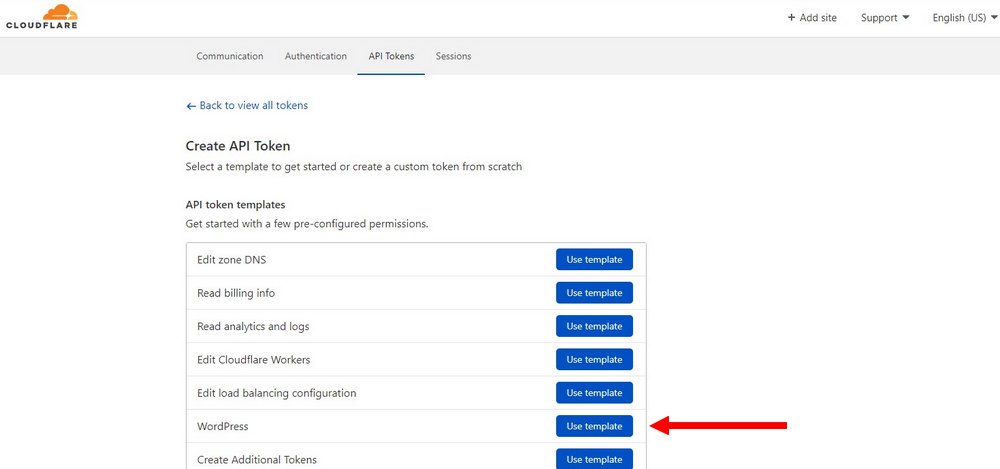Open the Sessions tab
The width and height of the screenshot is (1000, 469).
pyautogui.click(x=453, y=56)
